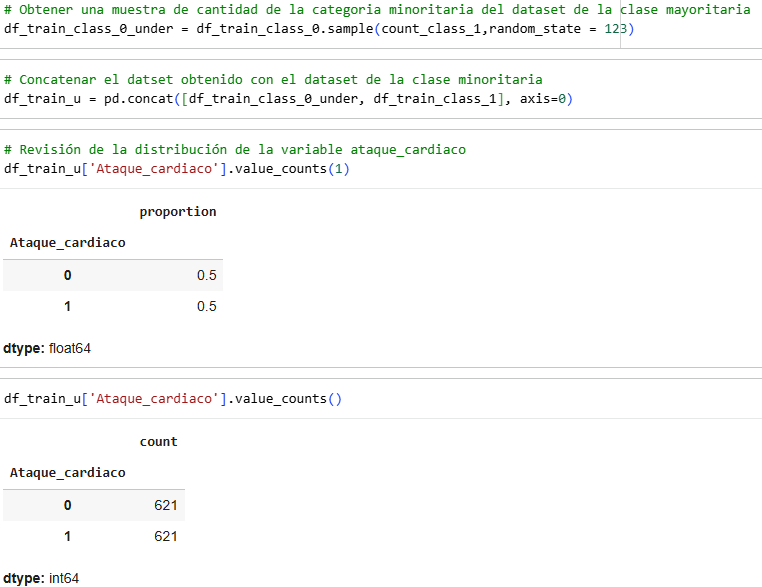Click the 'dtype: float64' text
Screen dimensions: 762x587
tap(47, 348)
